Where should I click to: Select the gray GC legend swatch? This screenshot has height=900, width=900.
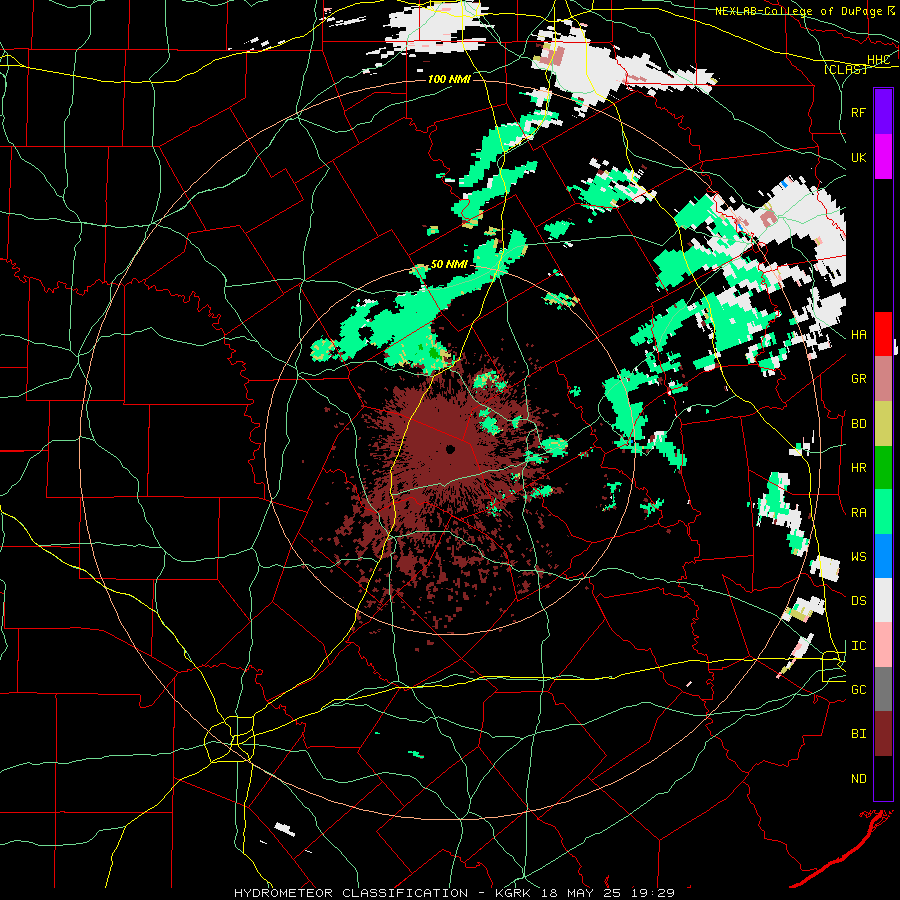tap(883, 689)
